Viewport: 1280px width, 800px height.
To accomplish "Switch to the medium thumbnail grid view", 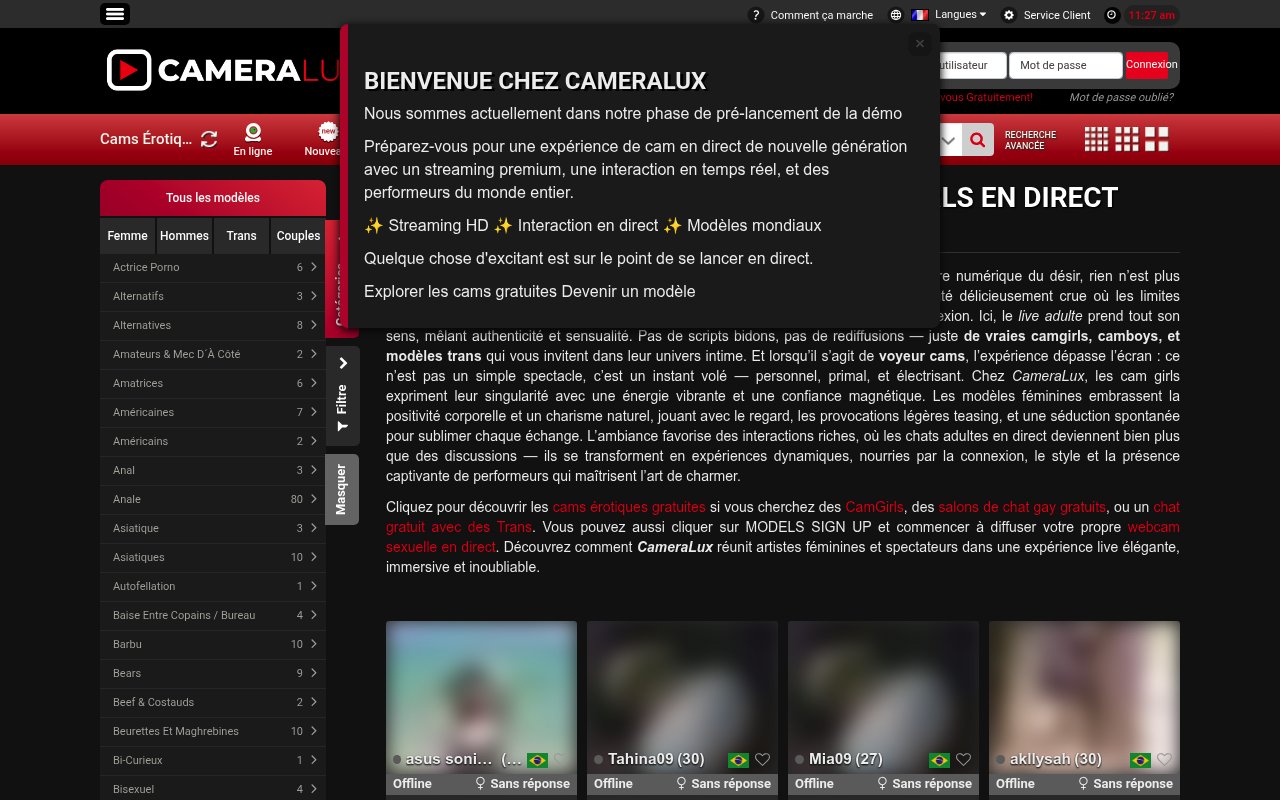I will [1127, 139].
